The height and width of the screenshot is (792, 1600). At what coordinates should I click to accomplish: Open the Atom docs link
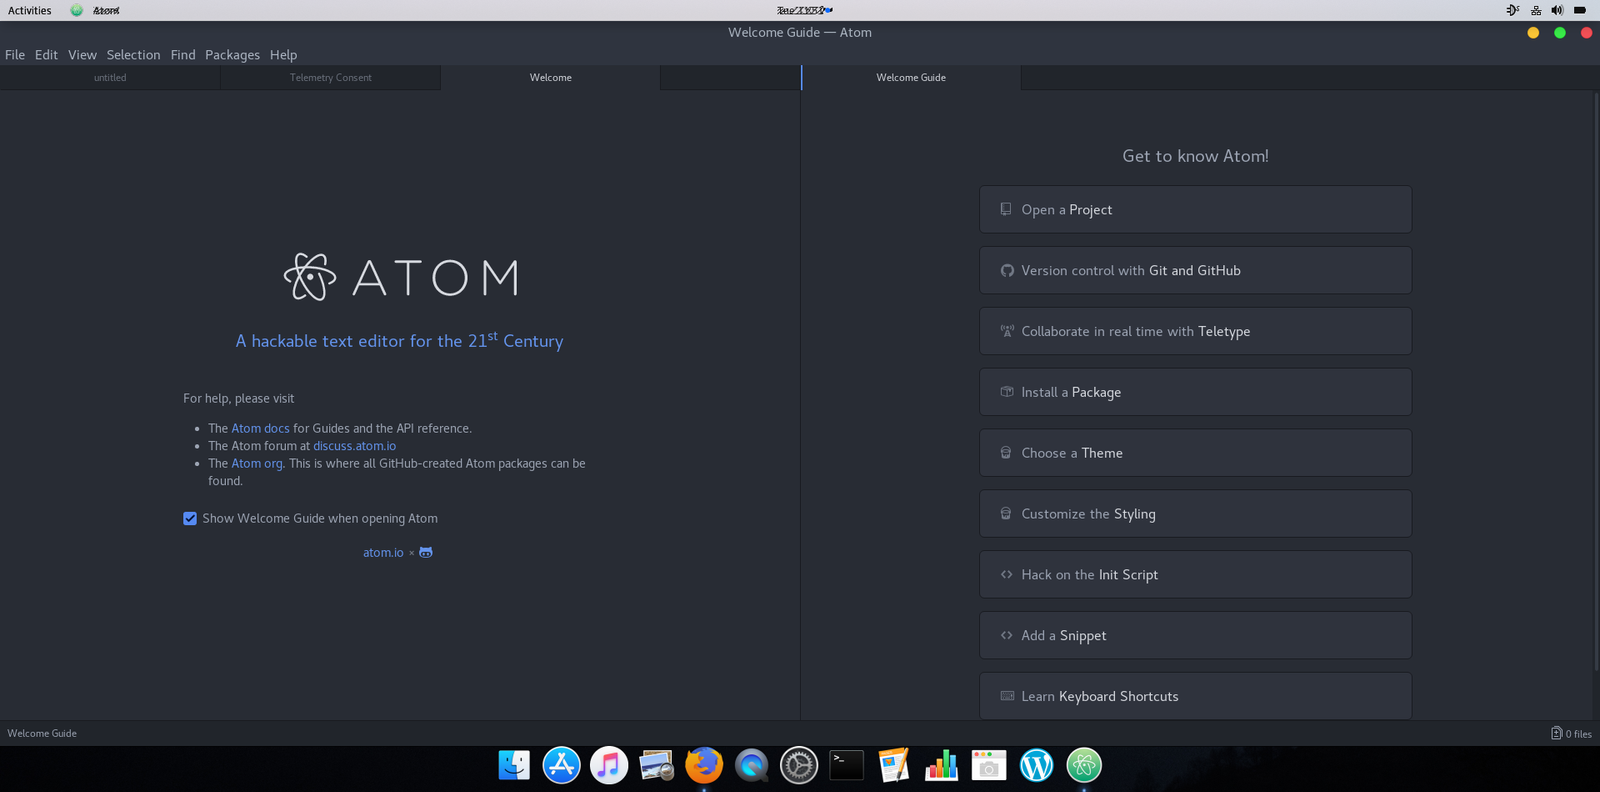click(260, 428)
